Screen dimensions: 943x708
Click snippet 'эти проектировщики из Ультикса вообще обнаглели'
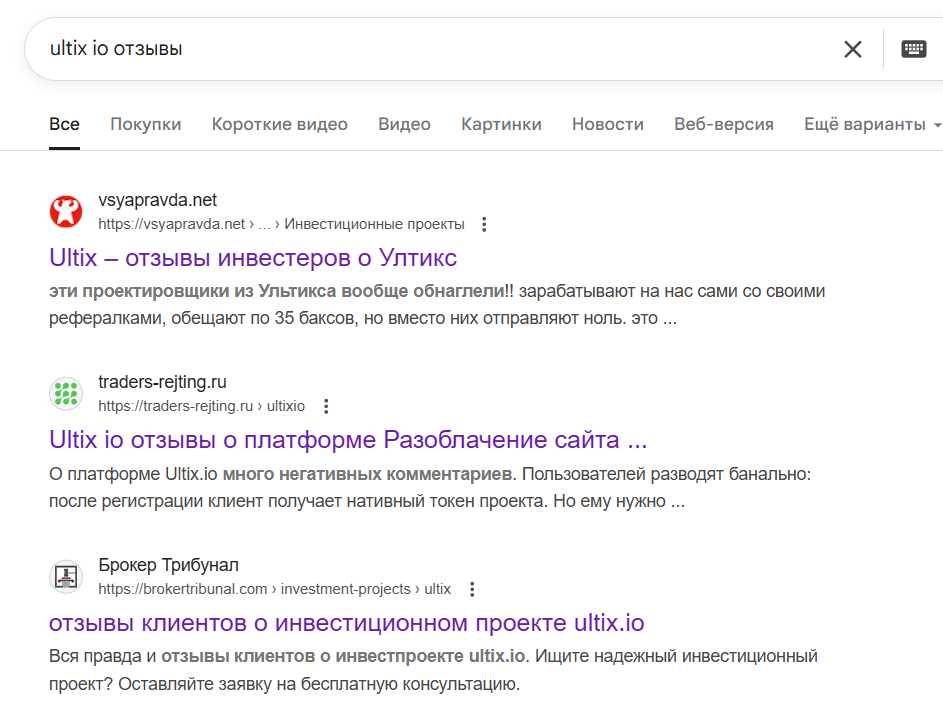pos(278,291)
